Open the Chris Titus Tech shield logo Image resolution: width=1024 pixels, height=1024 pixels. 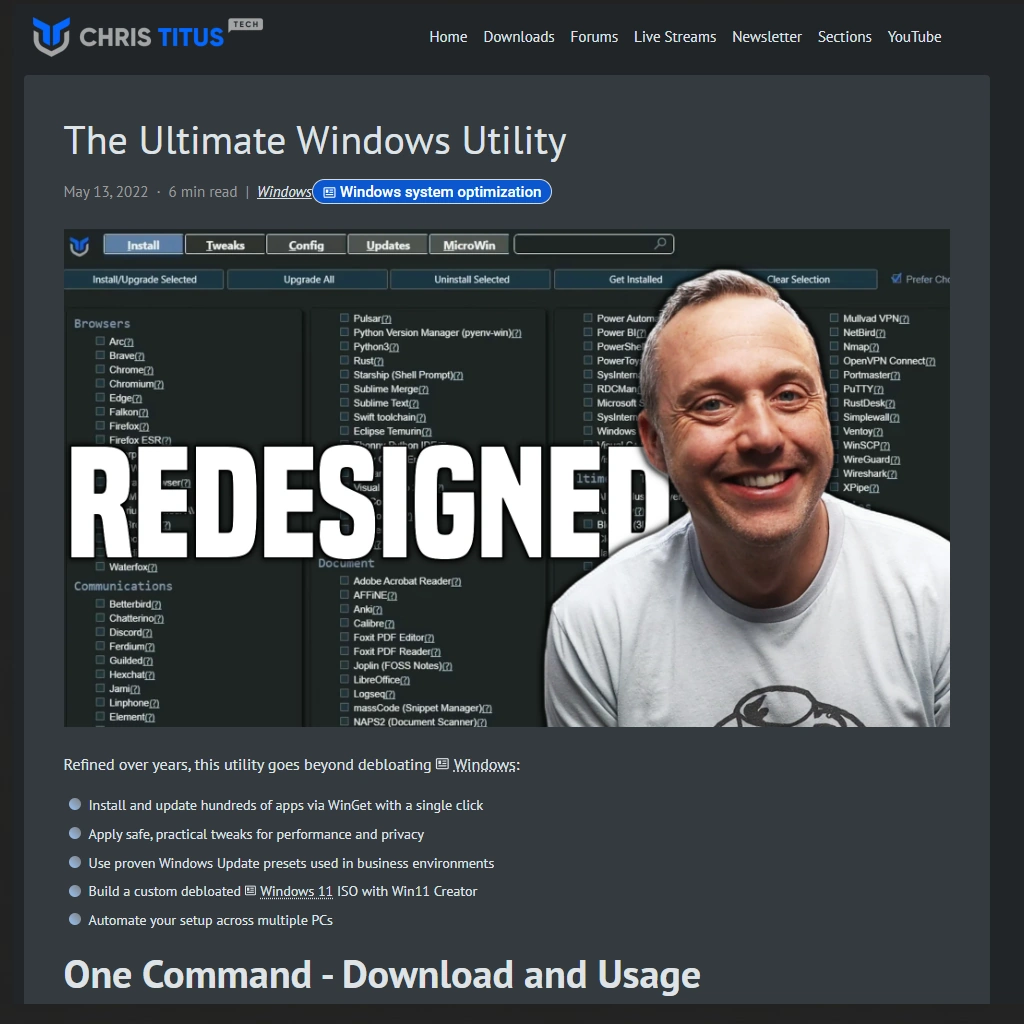51,36
